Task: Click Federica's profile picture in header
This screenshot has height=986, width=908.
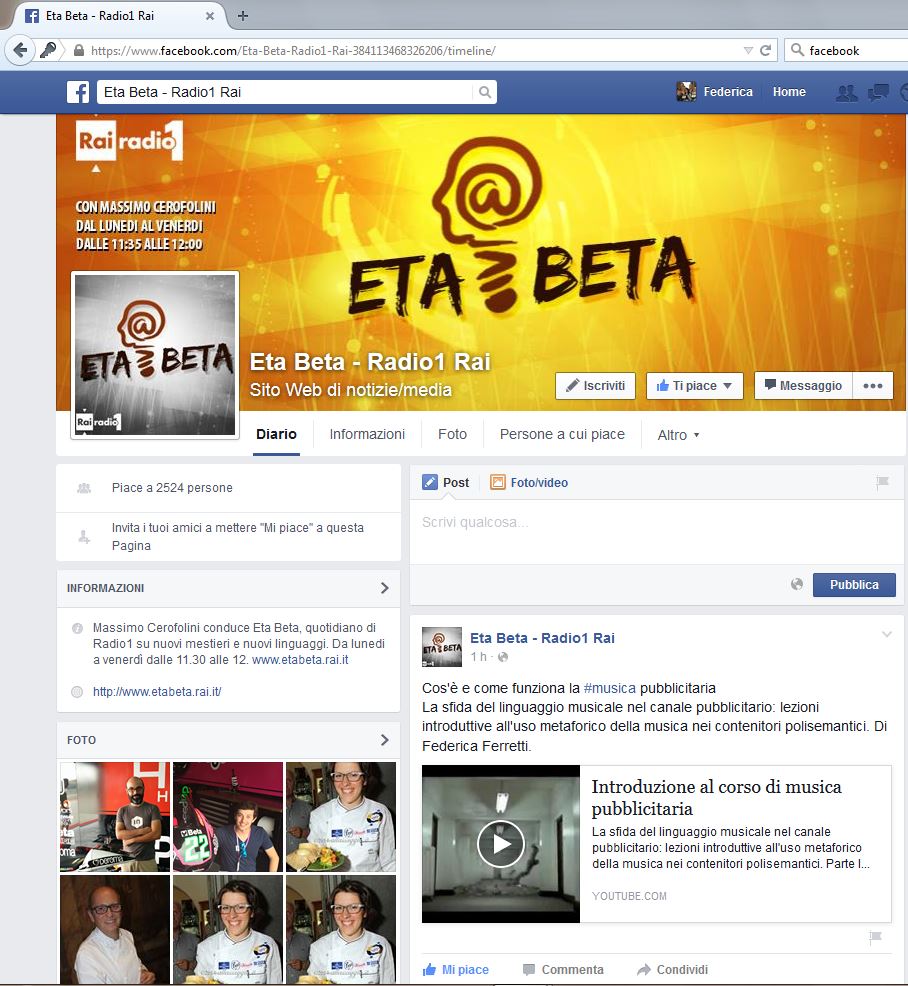Action: click(686, 92)
